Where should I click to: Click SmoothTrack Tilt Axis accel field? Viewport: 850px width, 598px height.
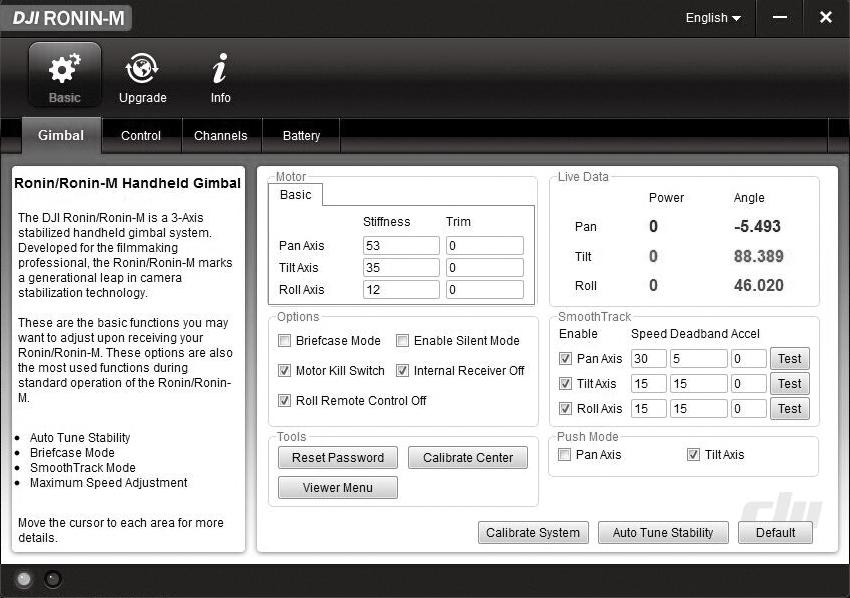tap(749, 383)
